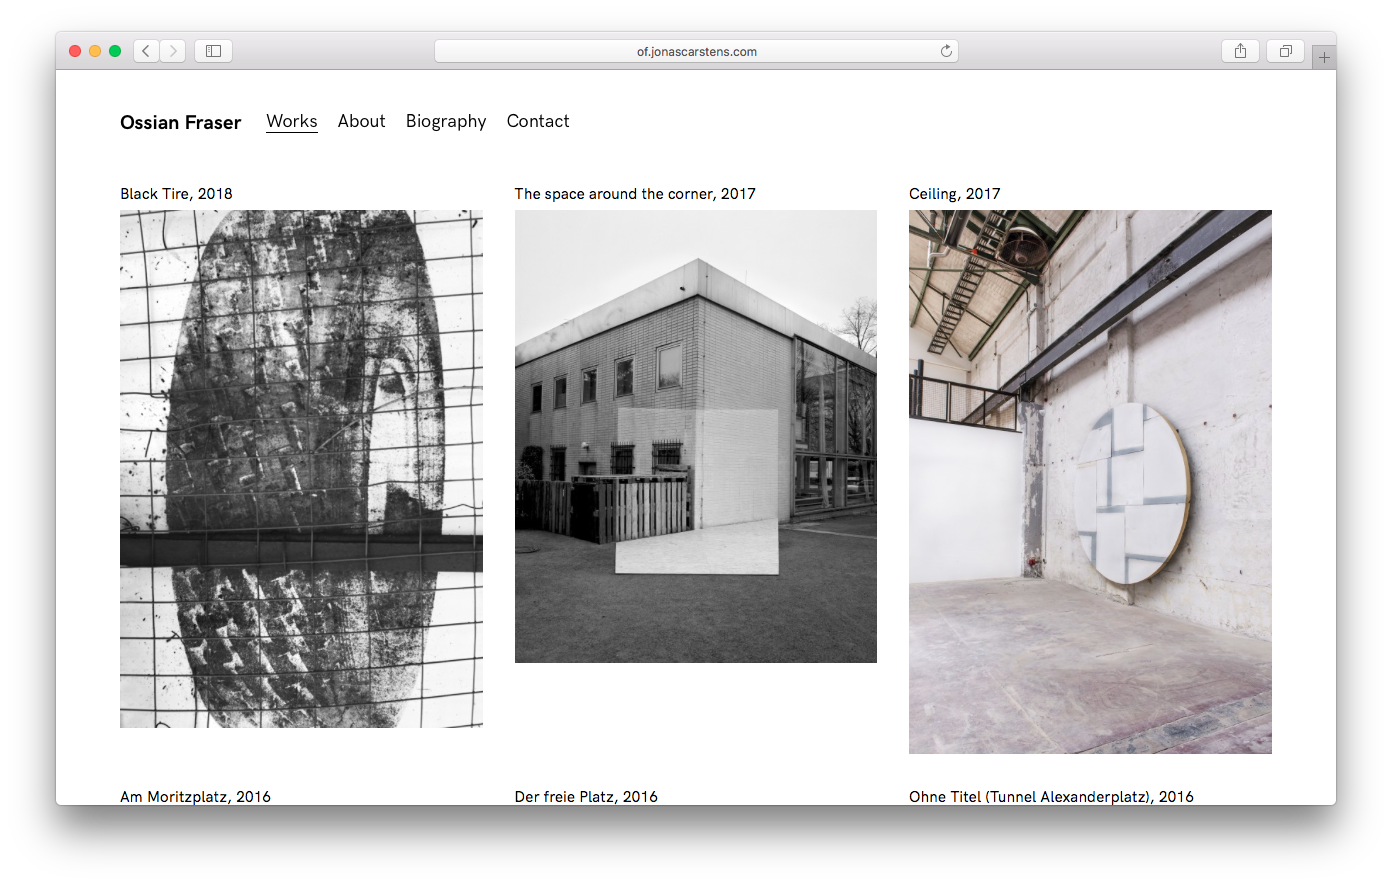Show all tabs overview icon
The height and width of the screenshot is (885, 1392).
1286,51
